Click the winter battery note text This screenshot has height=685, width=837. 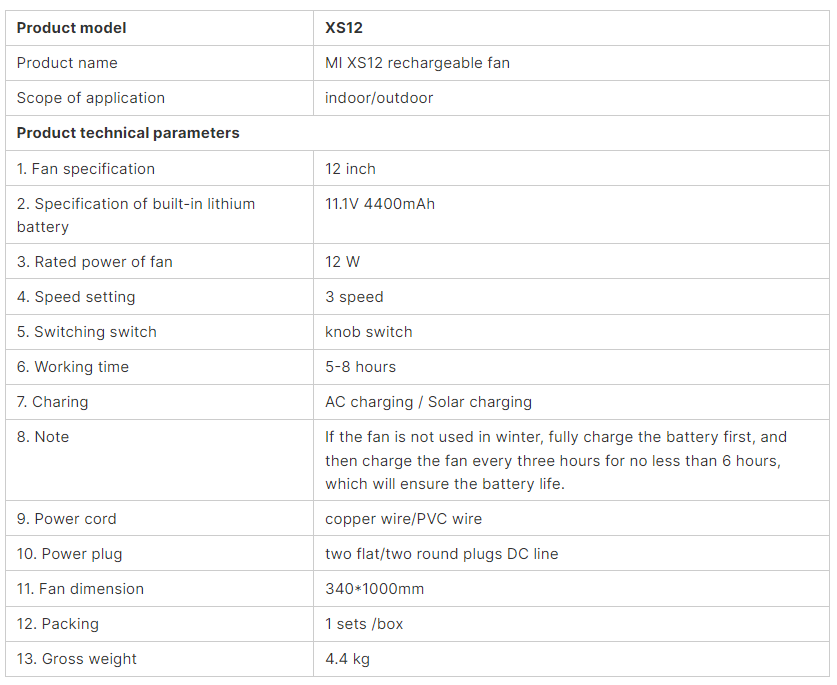556,460
